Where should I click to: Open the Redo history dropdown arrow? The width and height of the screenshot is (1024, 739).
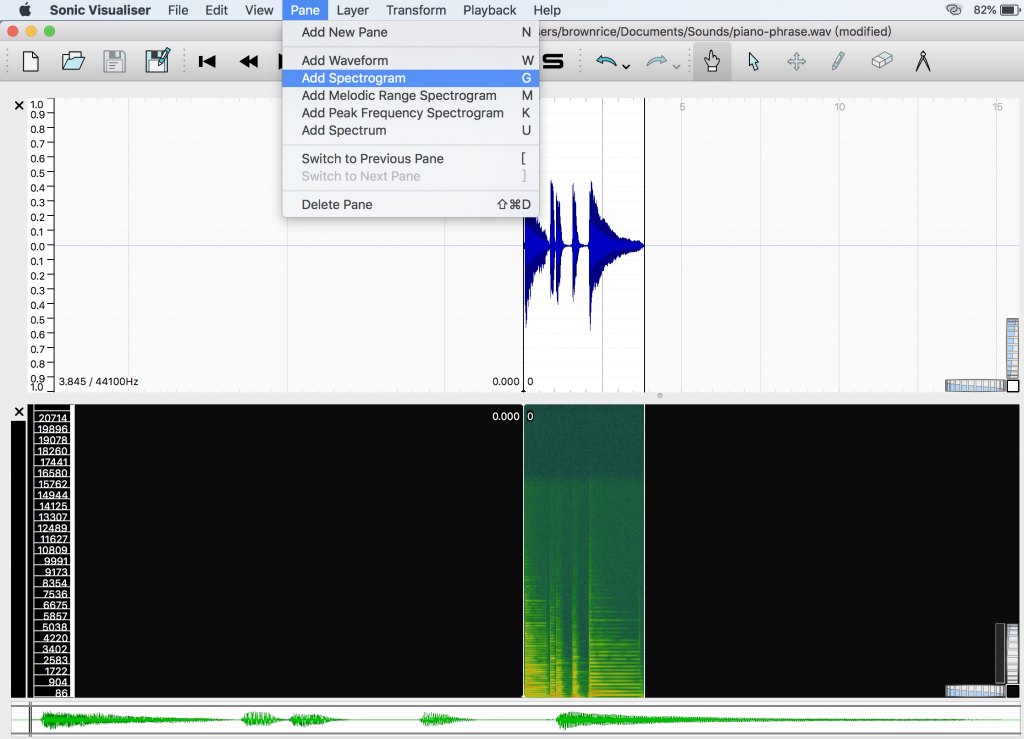[x=676, y=66]
